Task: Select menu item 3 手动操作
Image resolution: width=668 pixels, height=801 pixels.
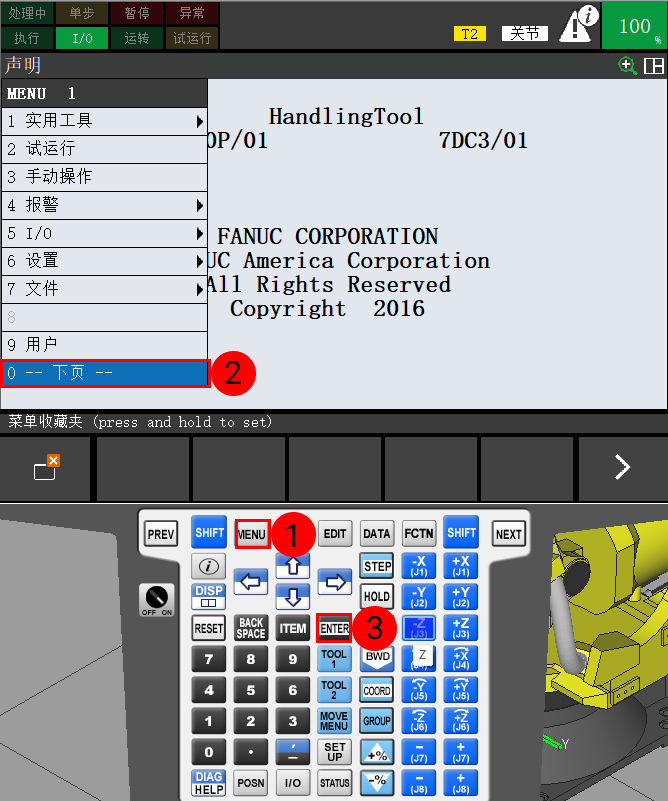Action: click(x=105, y=177)
